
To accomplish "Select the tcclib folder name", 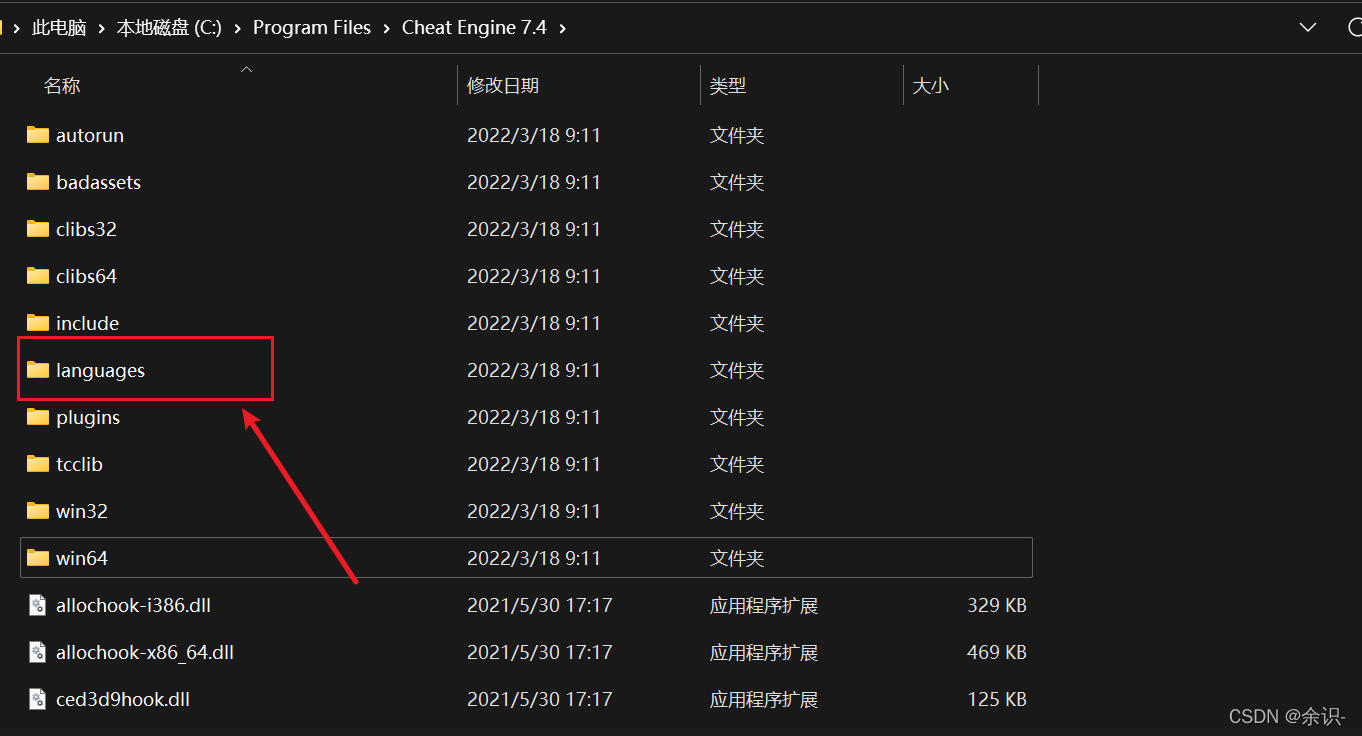I will click(x=79, y=464).
